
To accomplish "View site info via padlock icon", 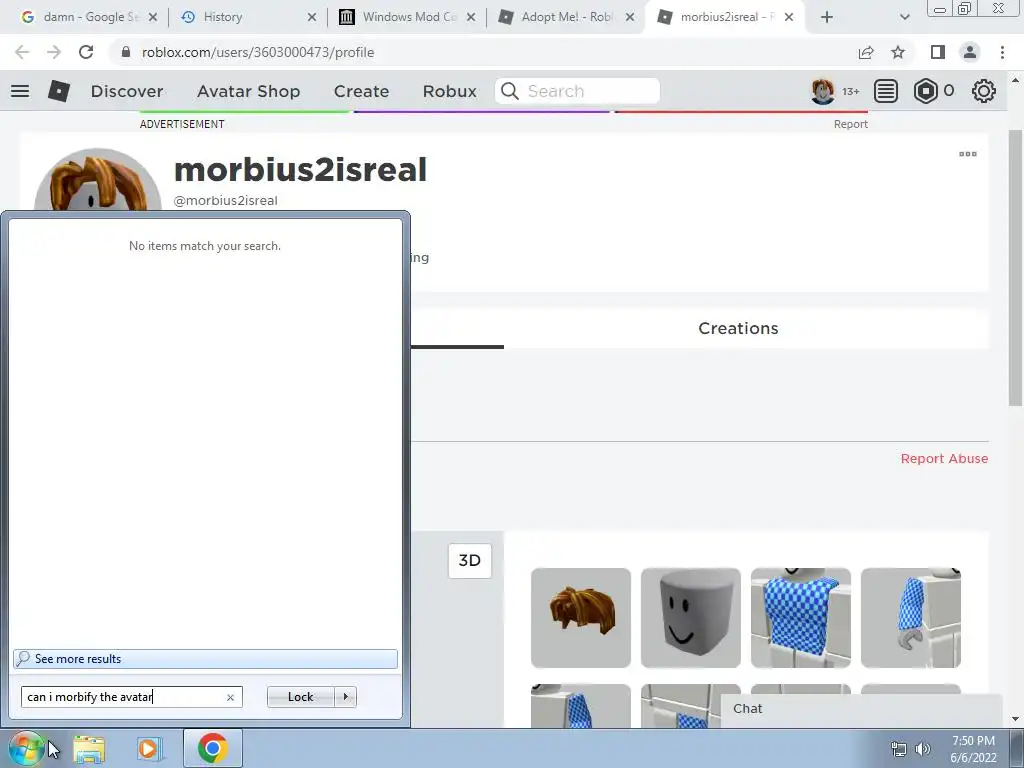I will click(126, 52).
